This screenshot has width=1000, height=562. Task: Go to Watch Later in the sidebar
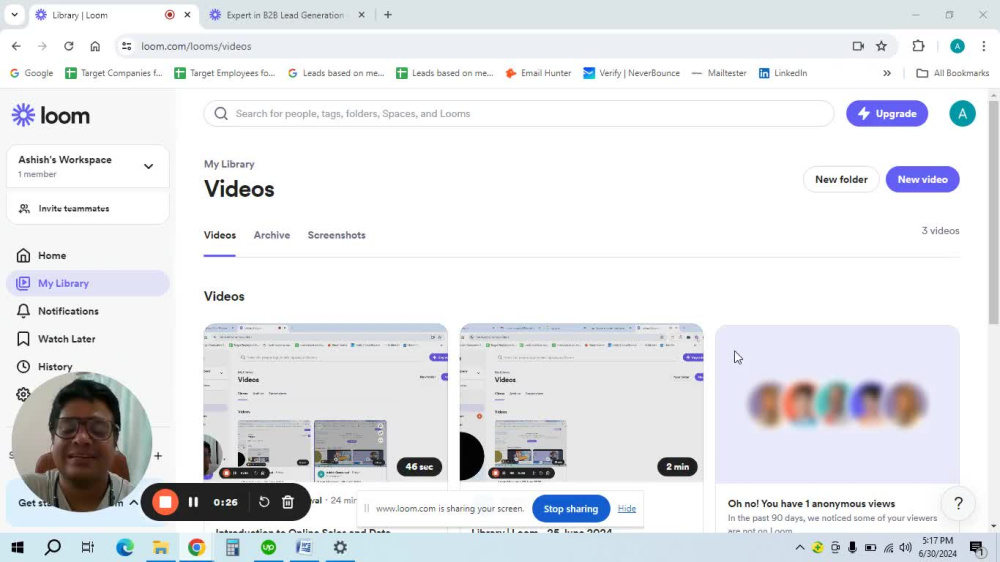[x=88, y=339]
